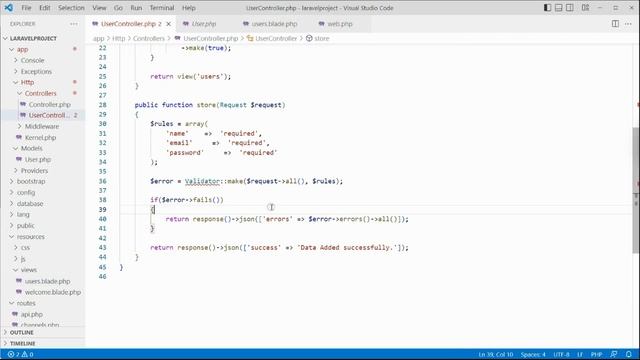The width and height of the screenshot is (640, 360).
Task: Click errors and warnings status indicator
Action: [20, 354]
